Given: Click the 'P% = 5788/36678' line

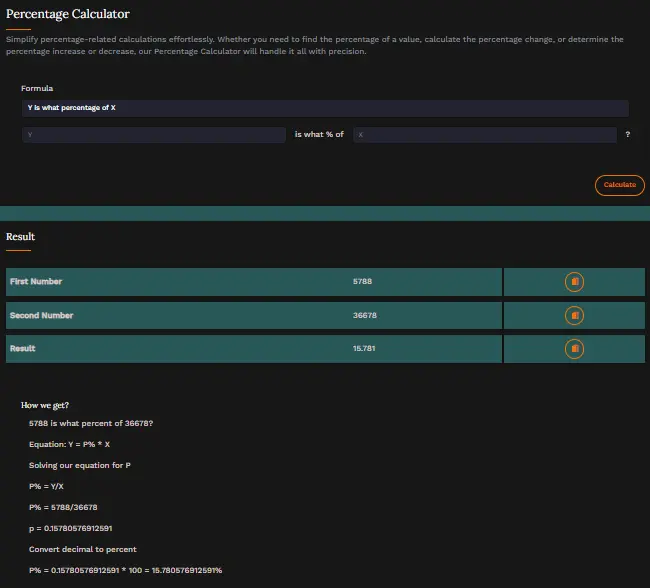Looking at the screenshot, I should click(x=63, y=508).
